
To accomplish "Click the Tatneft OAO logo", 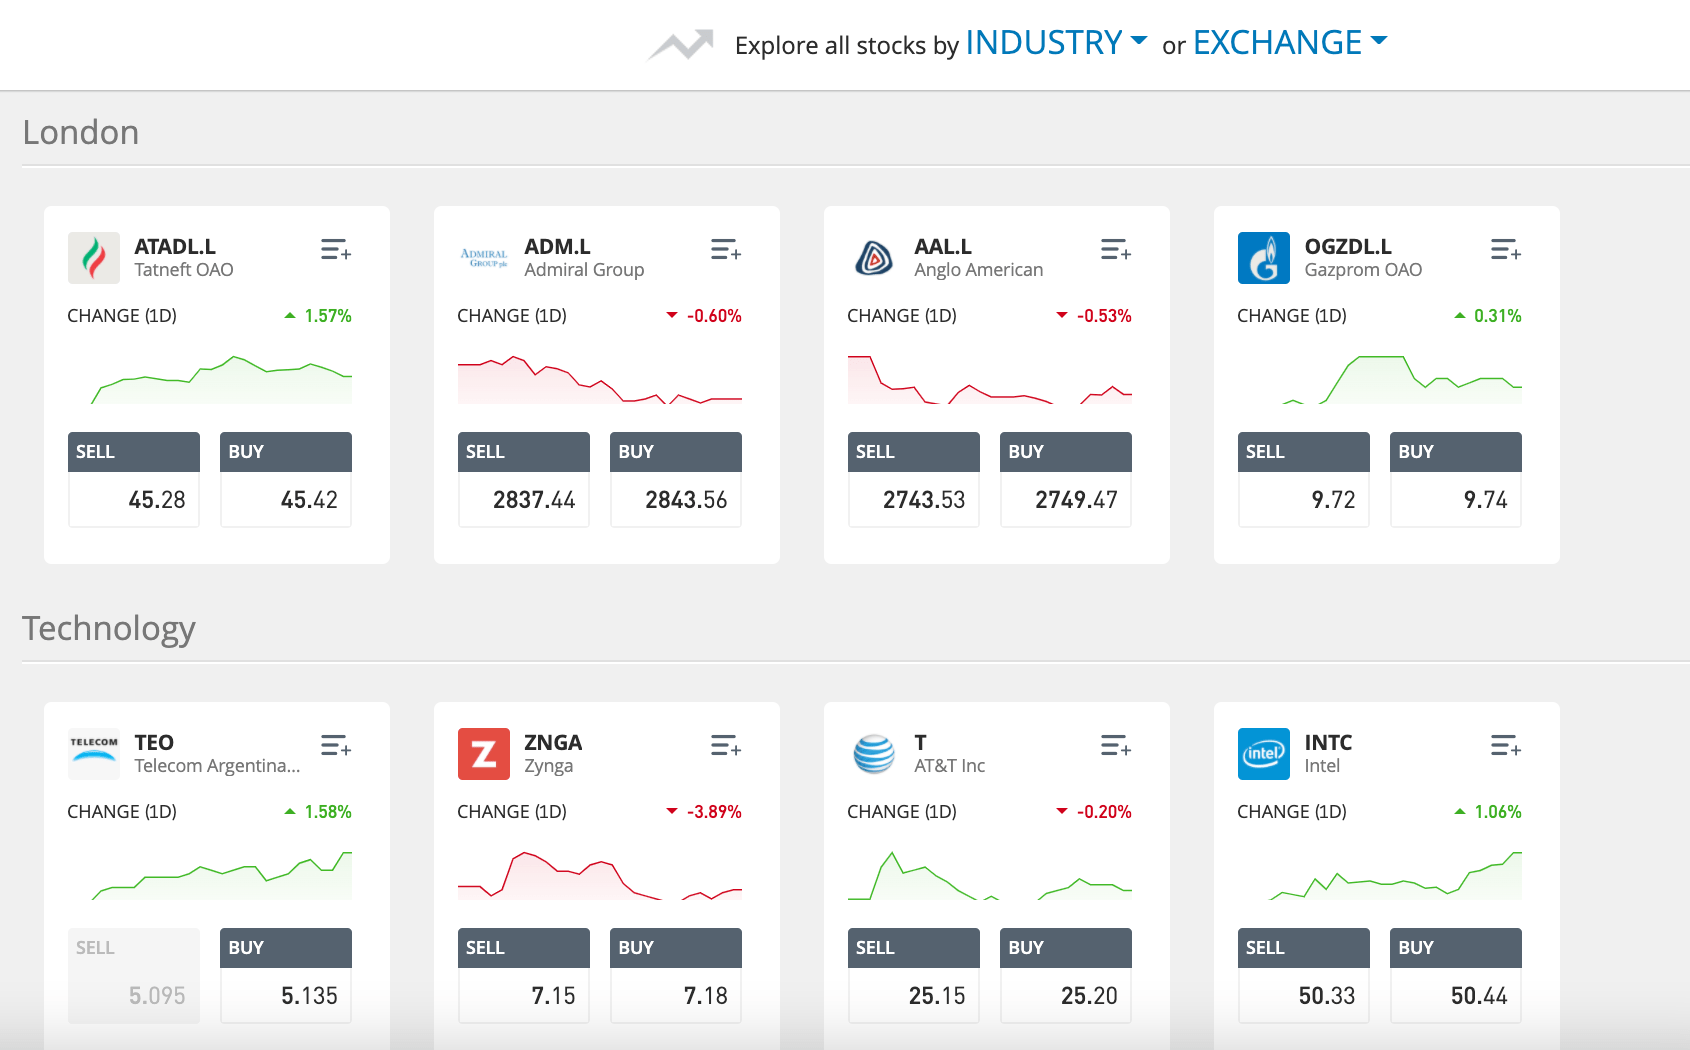I will coord(94,258).
